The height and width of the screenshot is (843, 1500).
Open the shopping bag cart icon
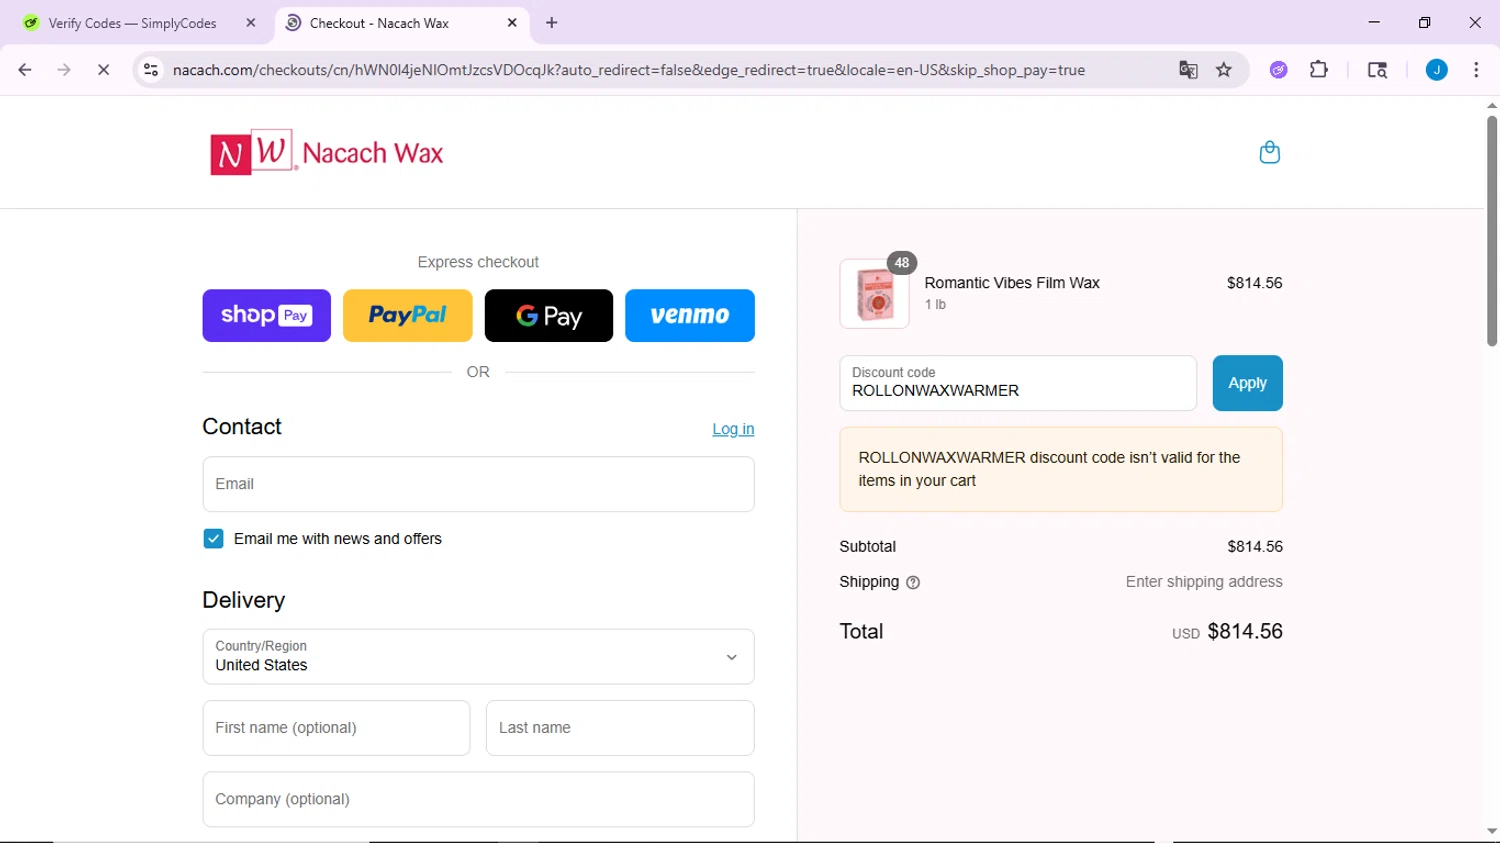[1269, 152]
